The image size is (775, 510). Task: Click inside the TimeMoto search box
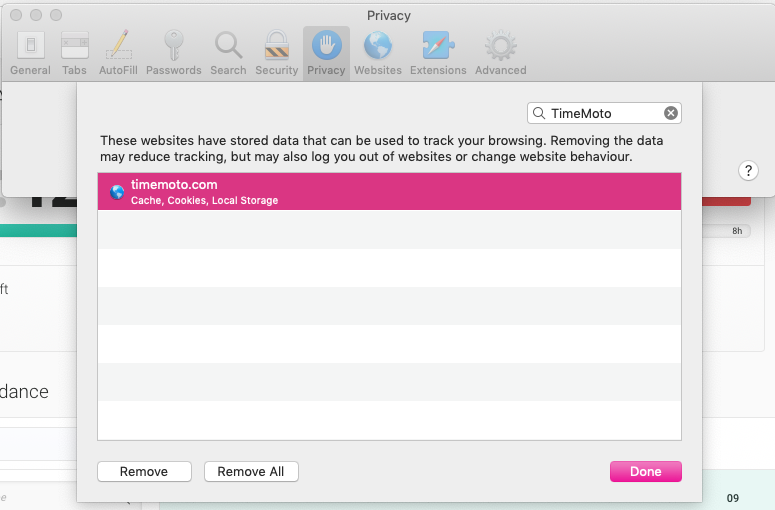[604, 113]
